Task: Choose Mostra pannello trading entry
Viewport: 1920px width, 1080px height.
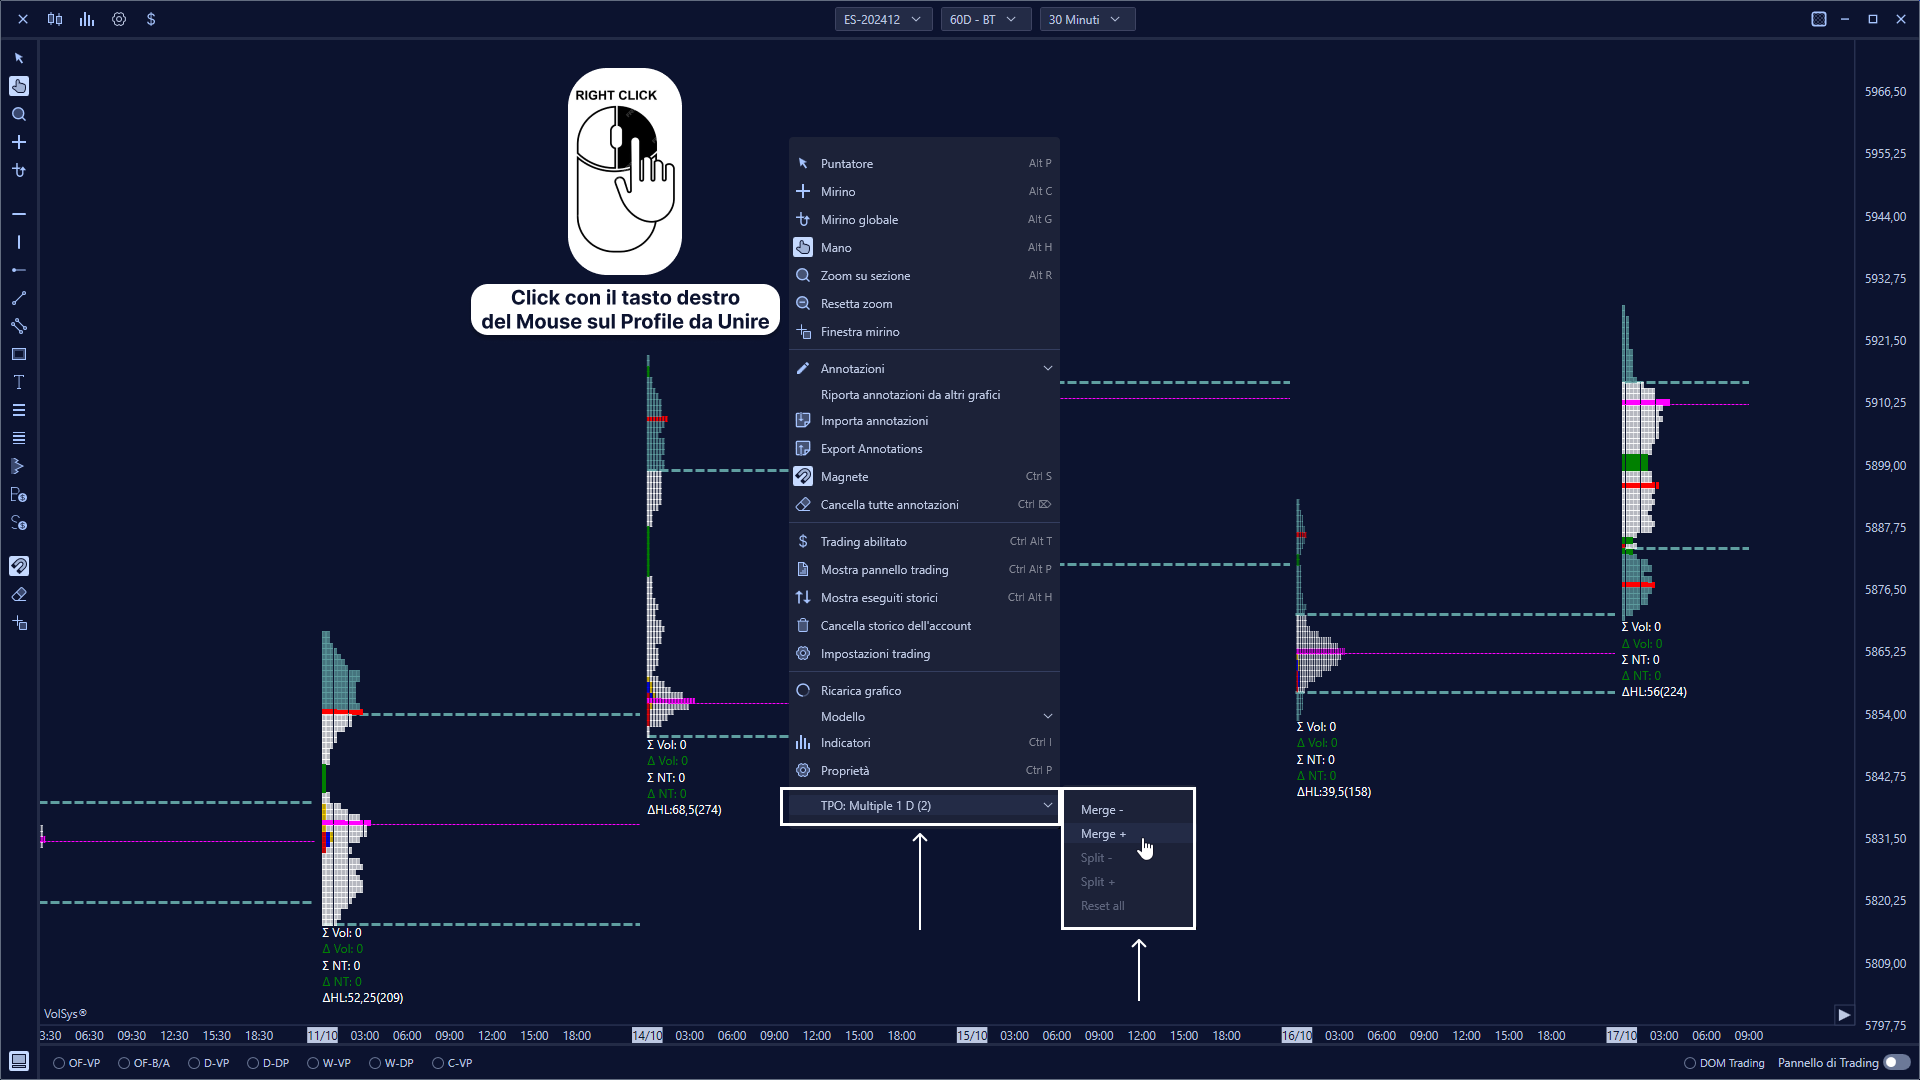Action: [924, 570]
